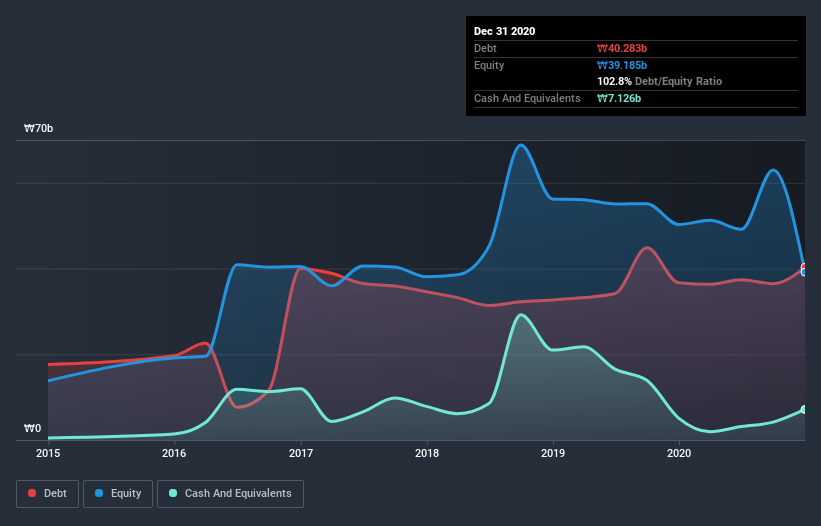This screenshot has height=526, width=821.
Task: Click the ₩0 y-axis label
Action: click(32, 428)
